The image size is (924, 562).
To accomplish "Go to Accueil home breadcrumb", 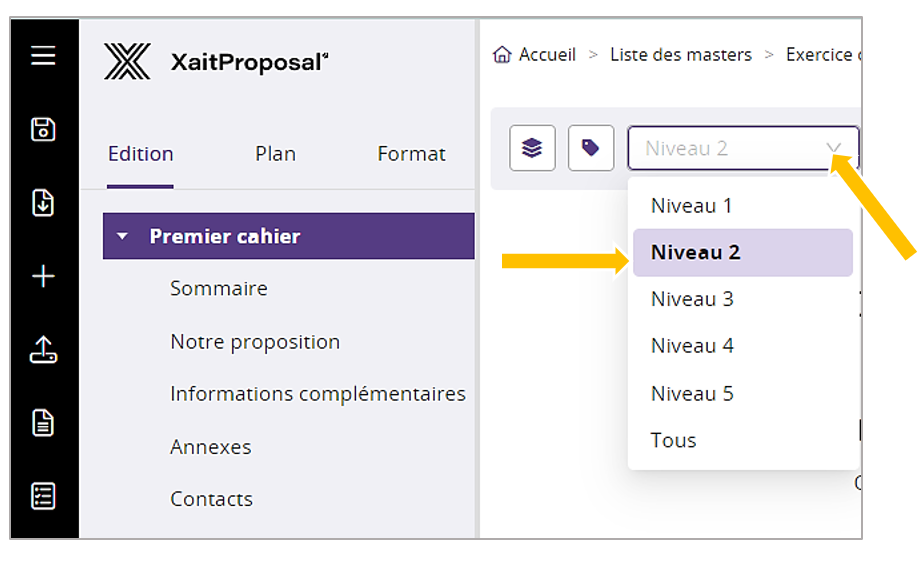I will tap(535, 55).
